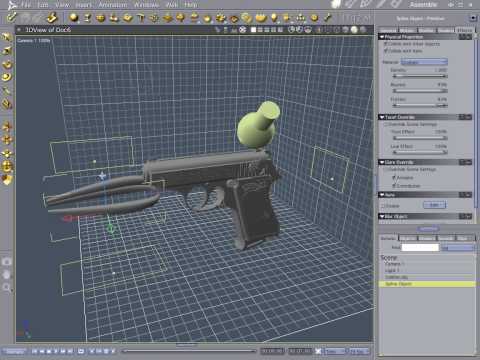
Task: Click the bottom gold icon of the left toolbar
Action: 7,179
